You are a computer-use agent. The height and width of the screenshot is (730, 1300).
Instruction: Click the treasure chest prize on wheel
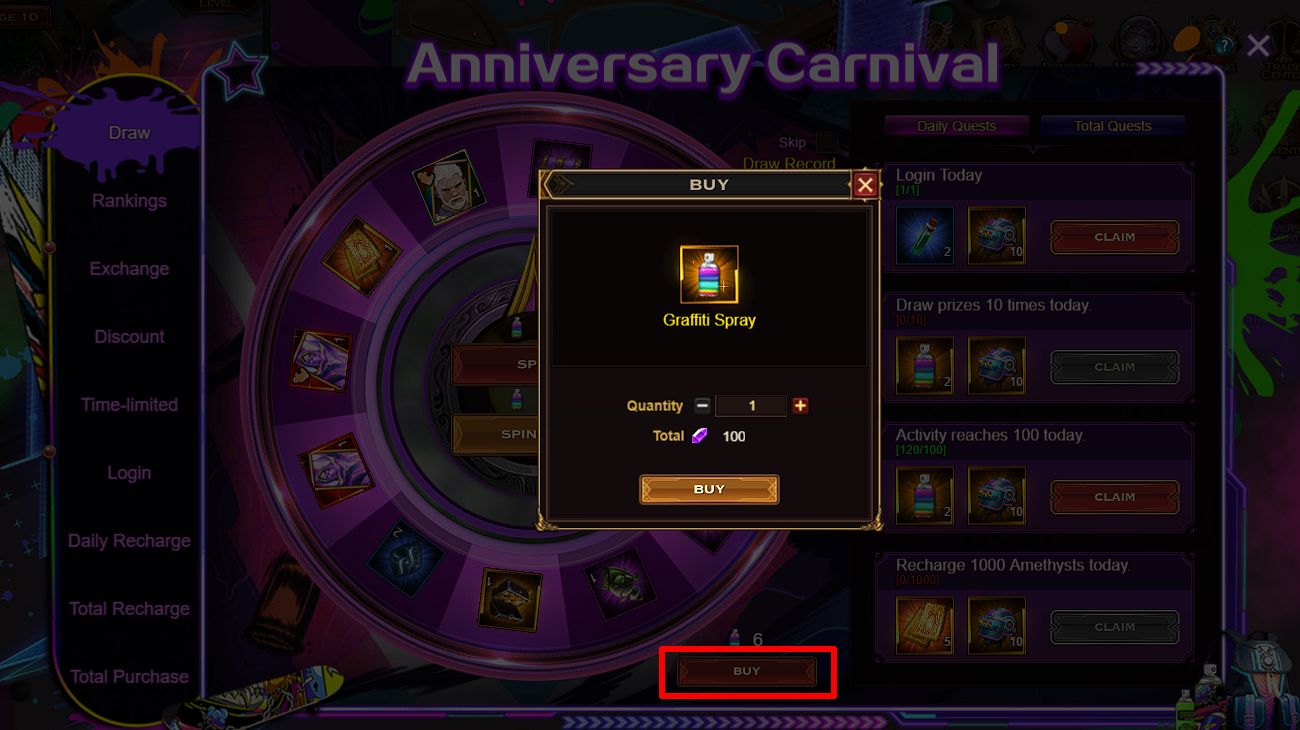511,600
